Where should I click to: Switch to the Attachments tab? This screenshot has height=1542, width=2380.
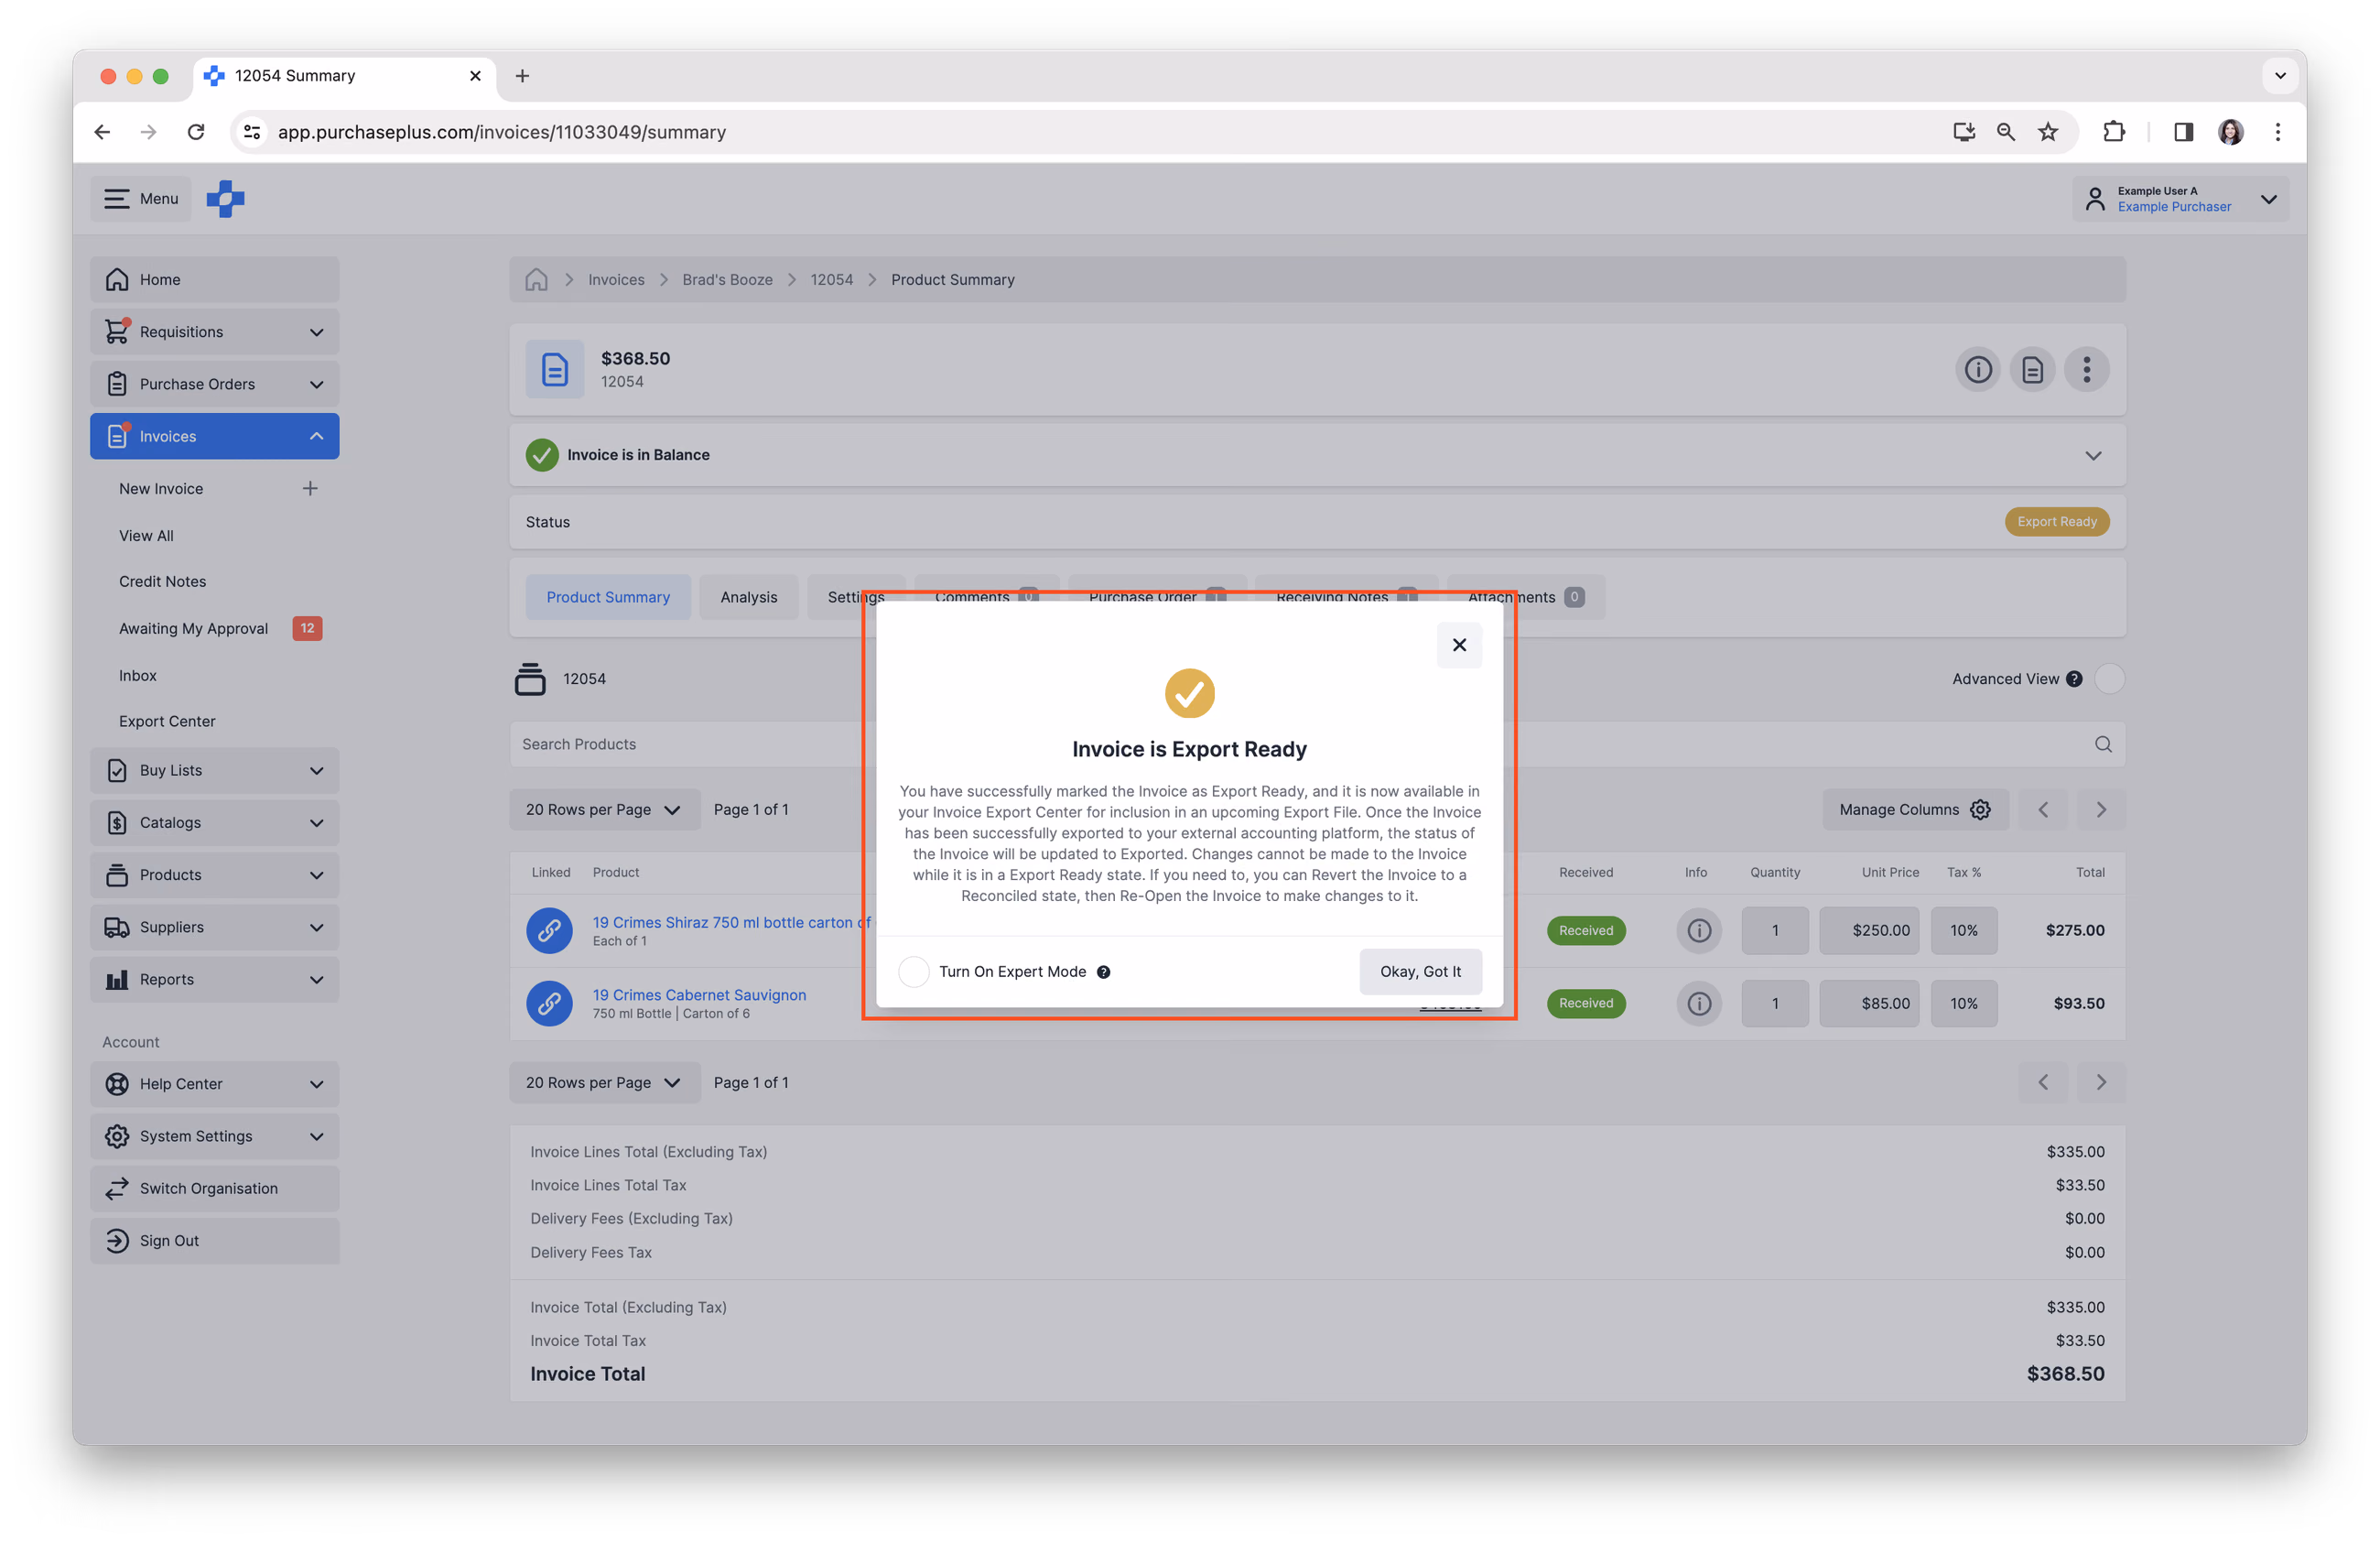click(1525, 597)
